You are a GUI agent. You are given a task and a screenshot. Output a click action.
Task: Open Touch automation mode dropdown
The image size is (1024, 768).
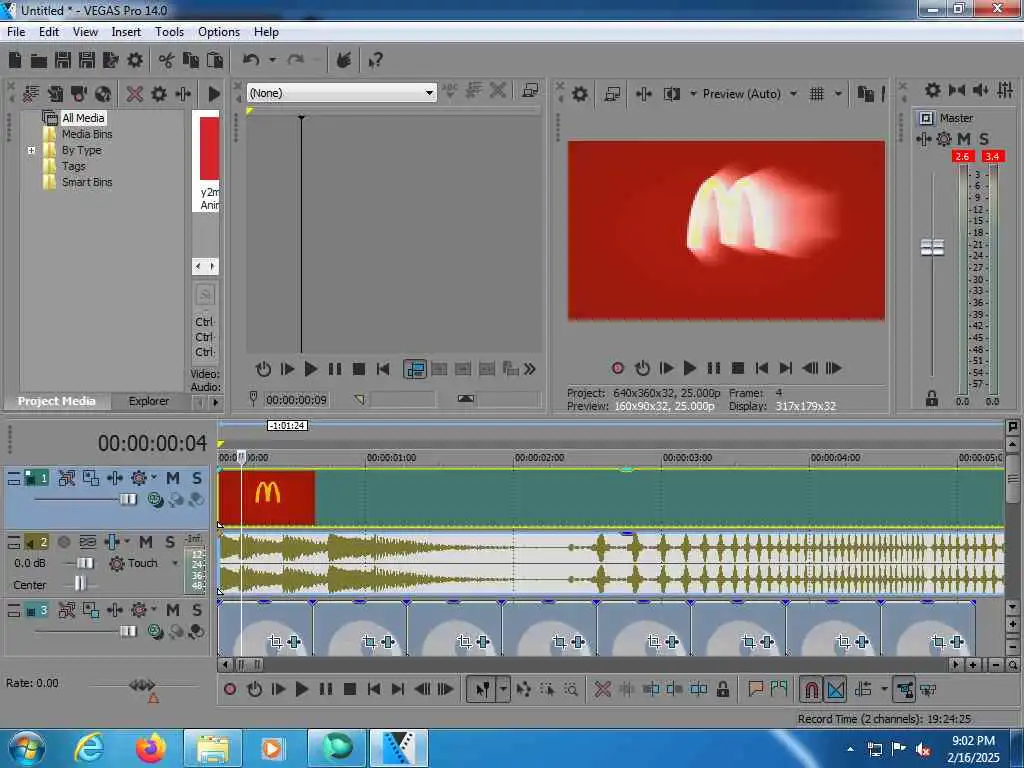tap(175, 563)
